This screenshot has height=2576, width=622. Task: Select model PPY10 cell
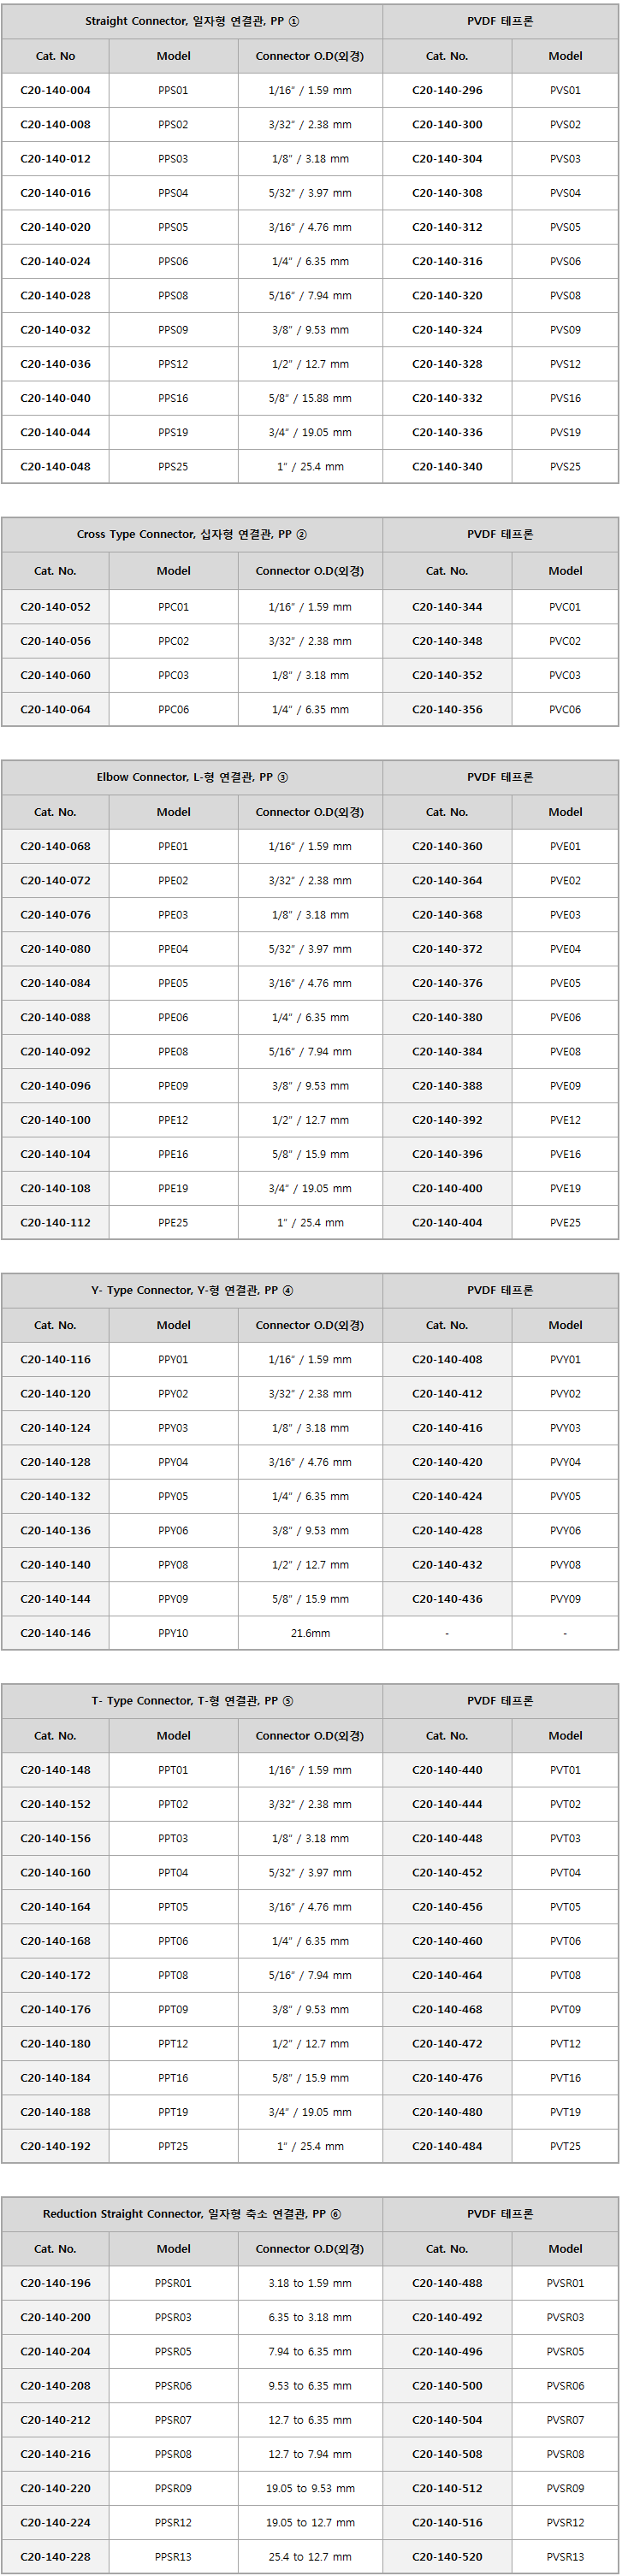173,1633
